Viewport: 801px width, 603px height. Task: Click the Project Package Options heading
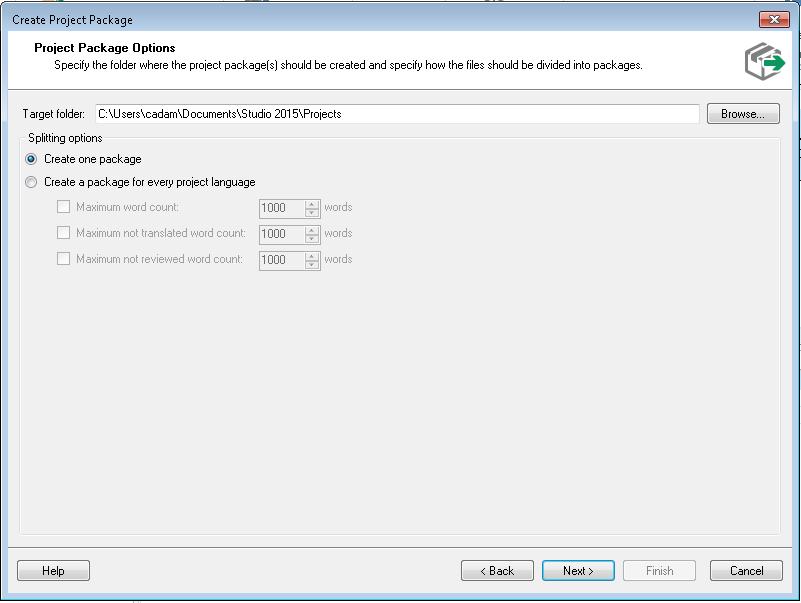click(x=105, y=48)
